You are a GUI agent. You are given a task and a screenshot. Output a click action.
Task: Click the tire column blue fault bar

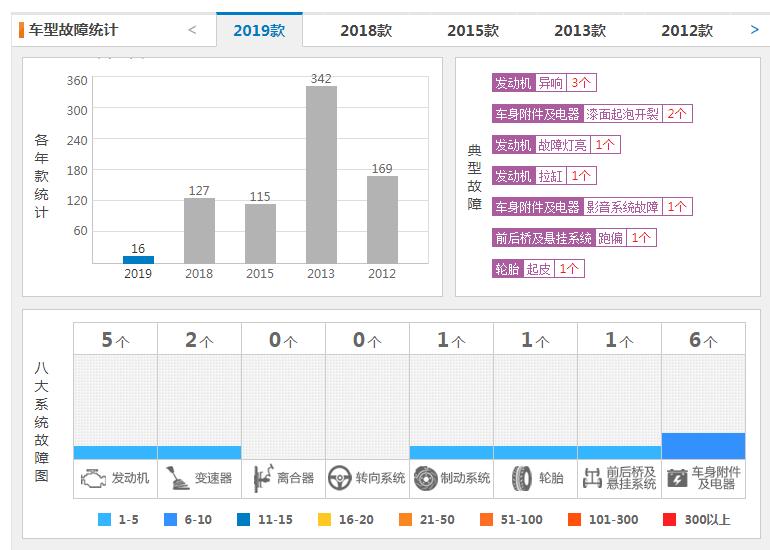tap(535, 452)
